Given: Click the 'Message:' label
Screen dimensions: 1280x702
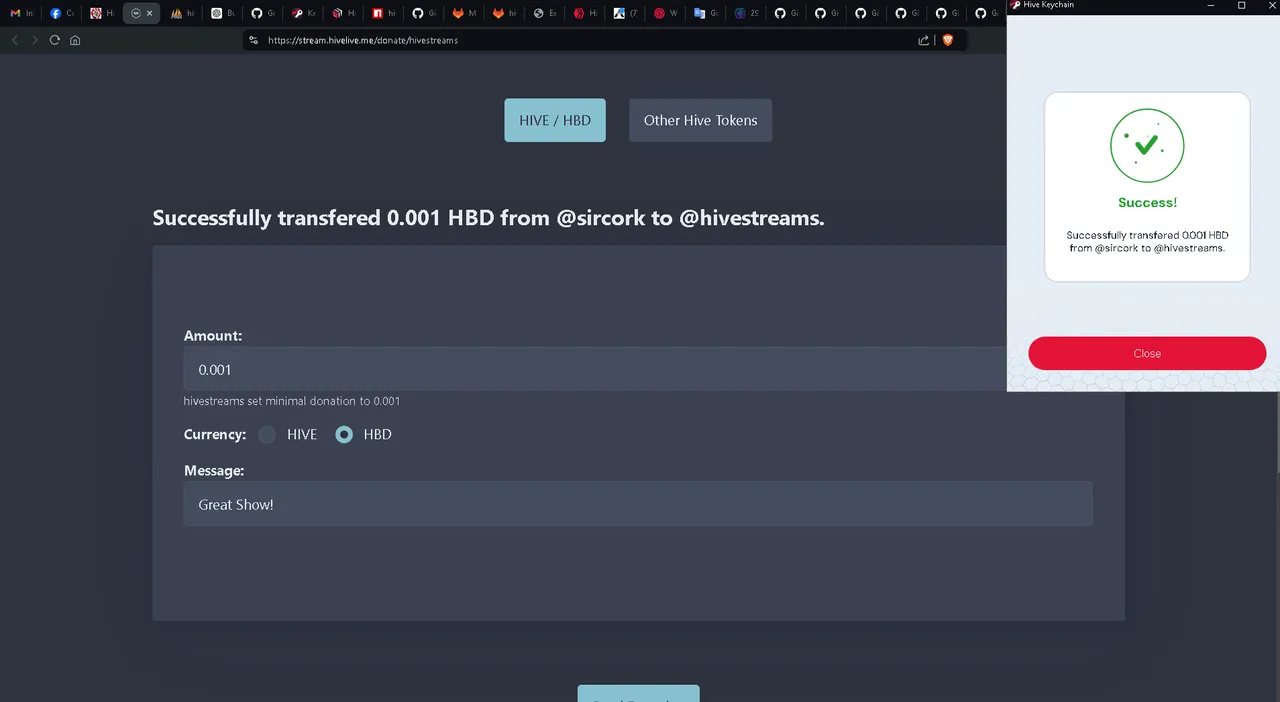Looking at the screenshot, I should 214,470.
